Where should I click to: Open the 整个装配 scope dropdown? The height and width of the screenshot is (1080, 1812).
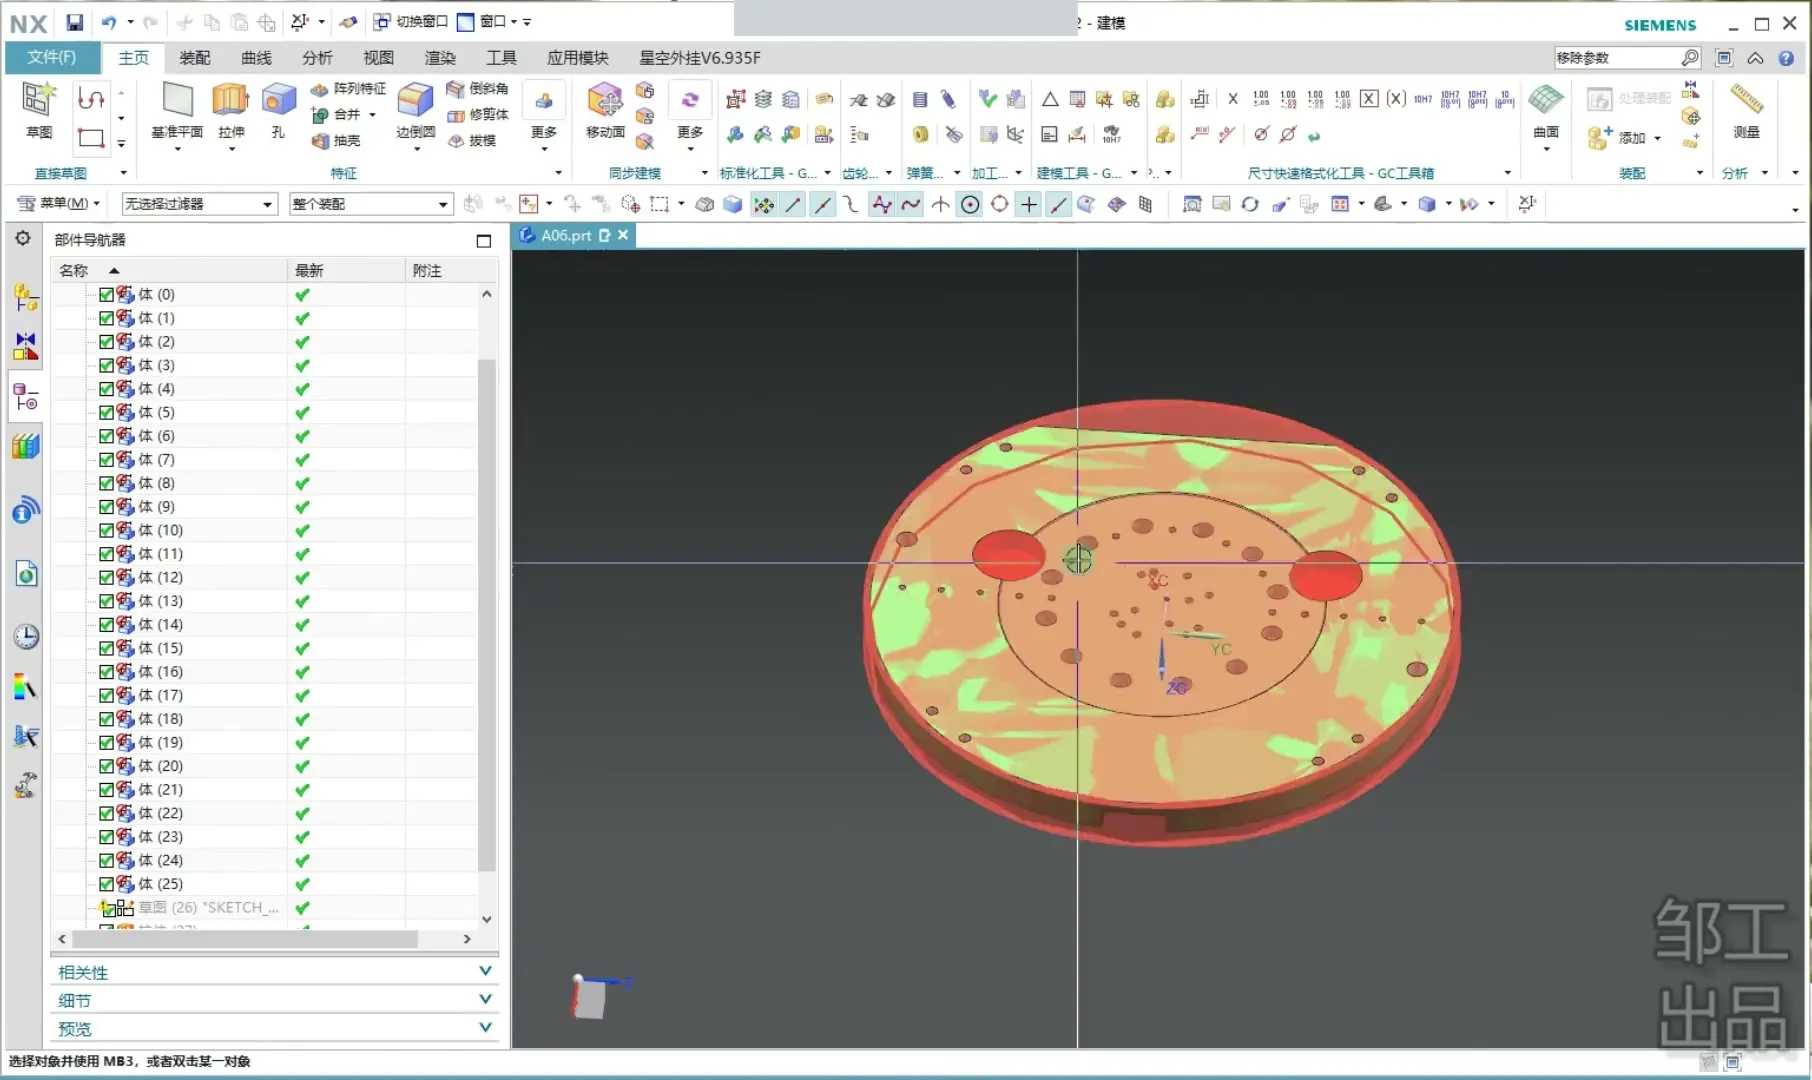point(370,204)
